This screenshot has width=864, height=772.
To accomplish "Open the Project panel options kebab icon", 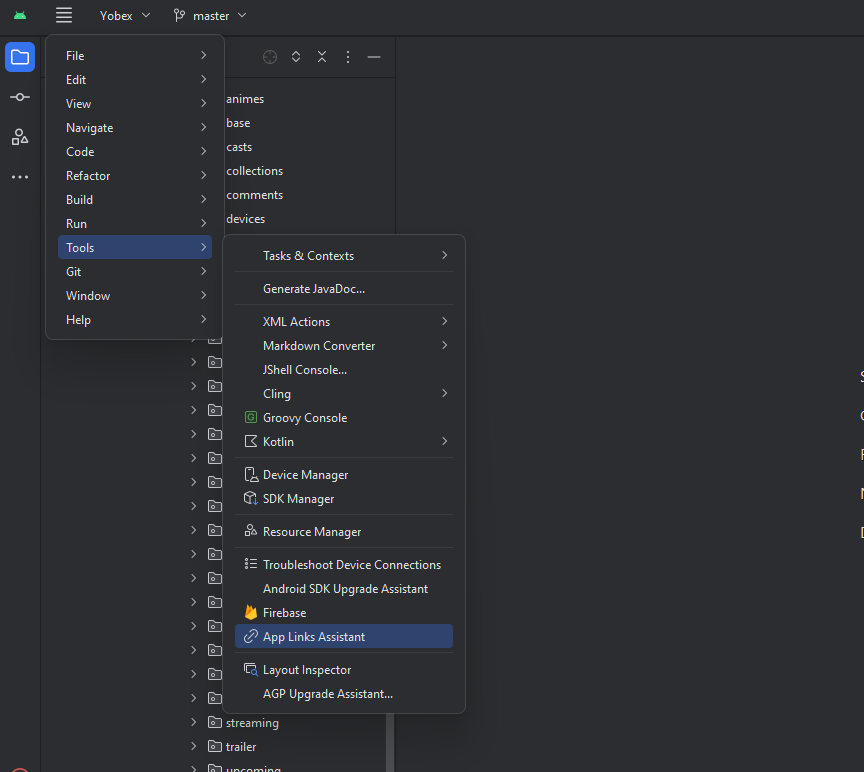I will [347, 57].
